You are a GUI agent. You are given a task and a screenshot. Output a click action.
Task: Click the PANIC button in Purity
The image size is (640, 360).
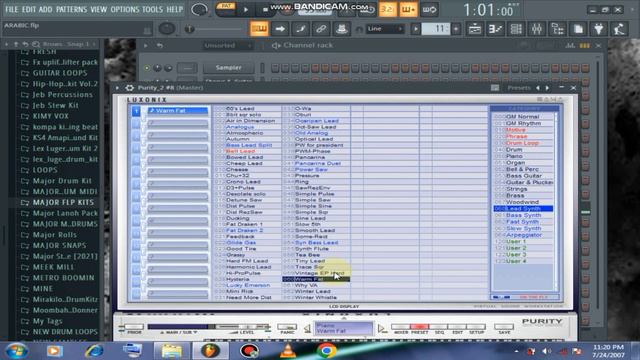coord(287,327)
